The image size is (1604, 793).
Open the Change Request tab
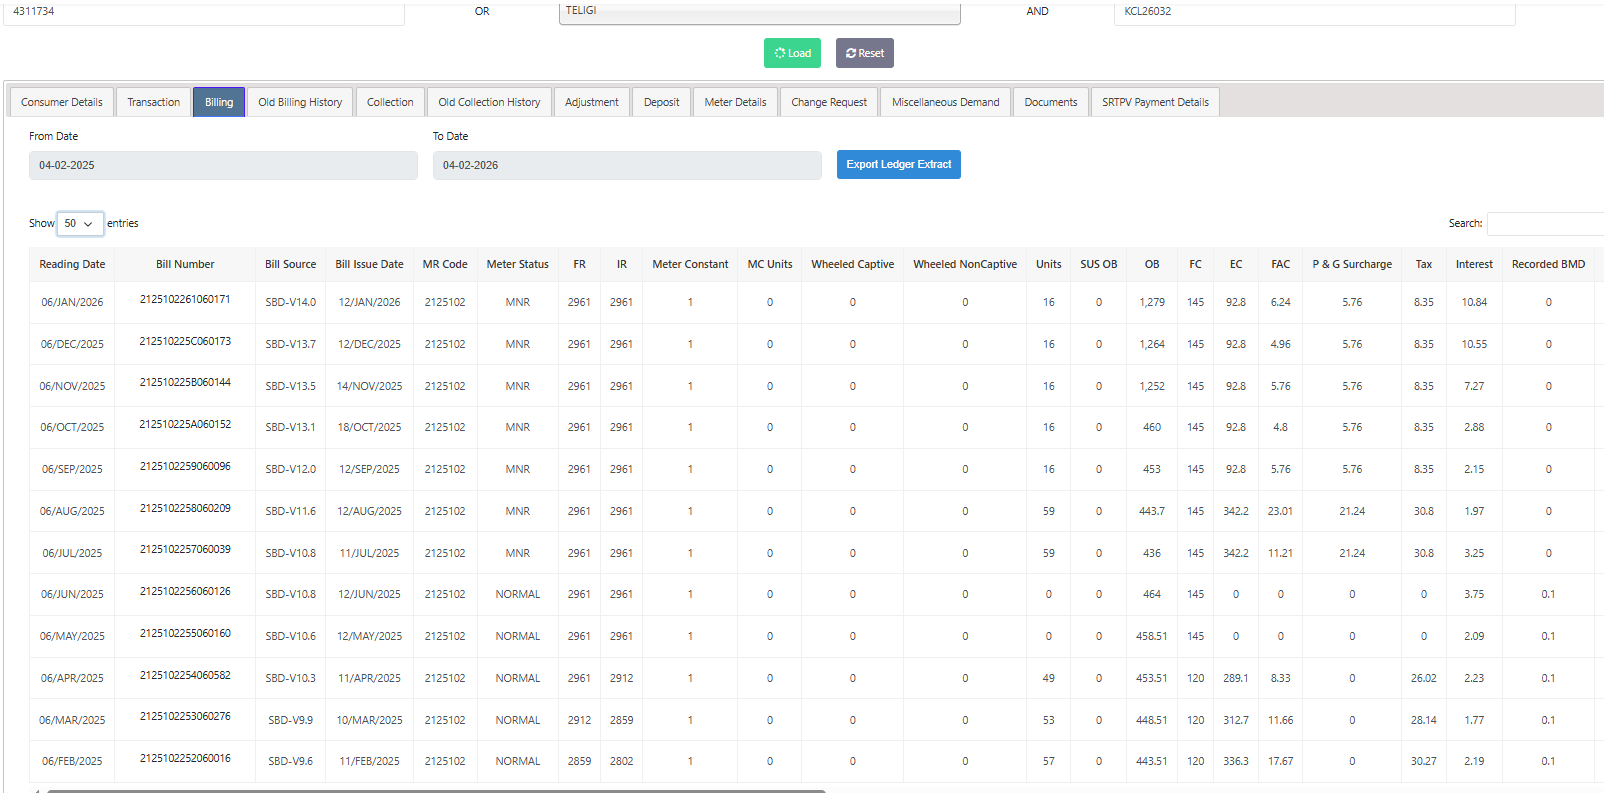tap(829, 102)
